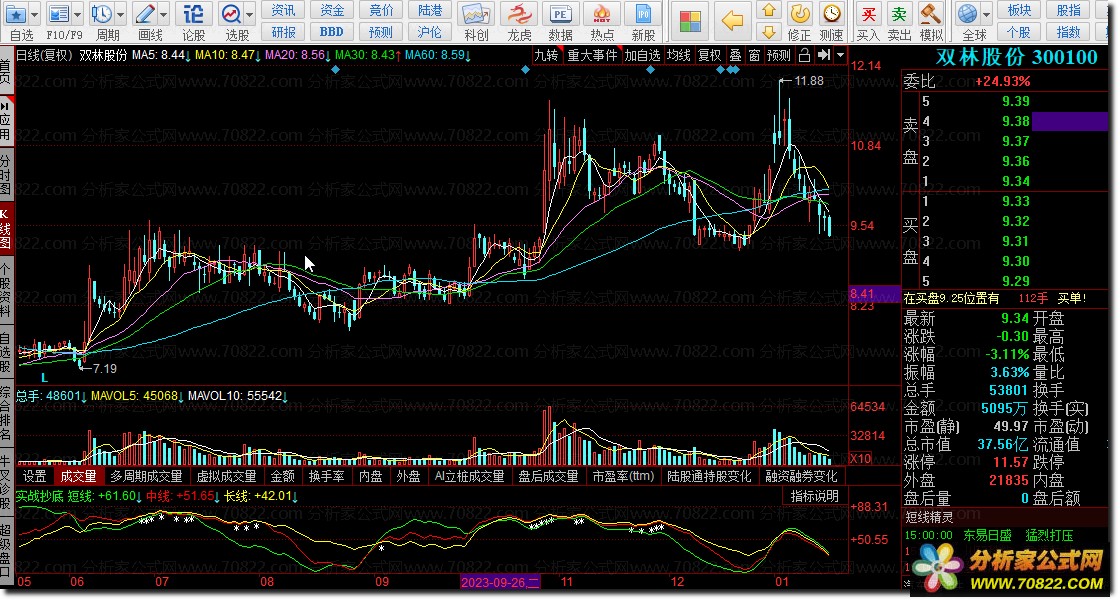
Task: Open the 龙虎 dragon-tiger list icon
Action: (519, 14)
